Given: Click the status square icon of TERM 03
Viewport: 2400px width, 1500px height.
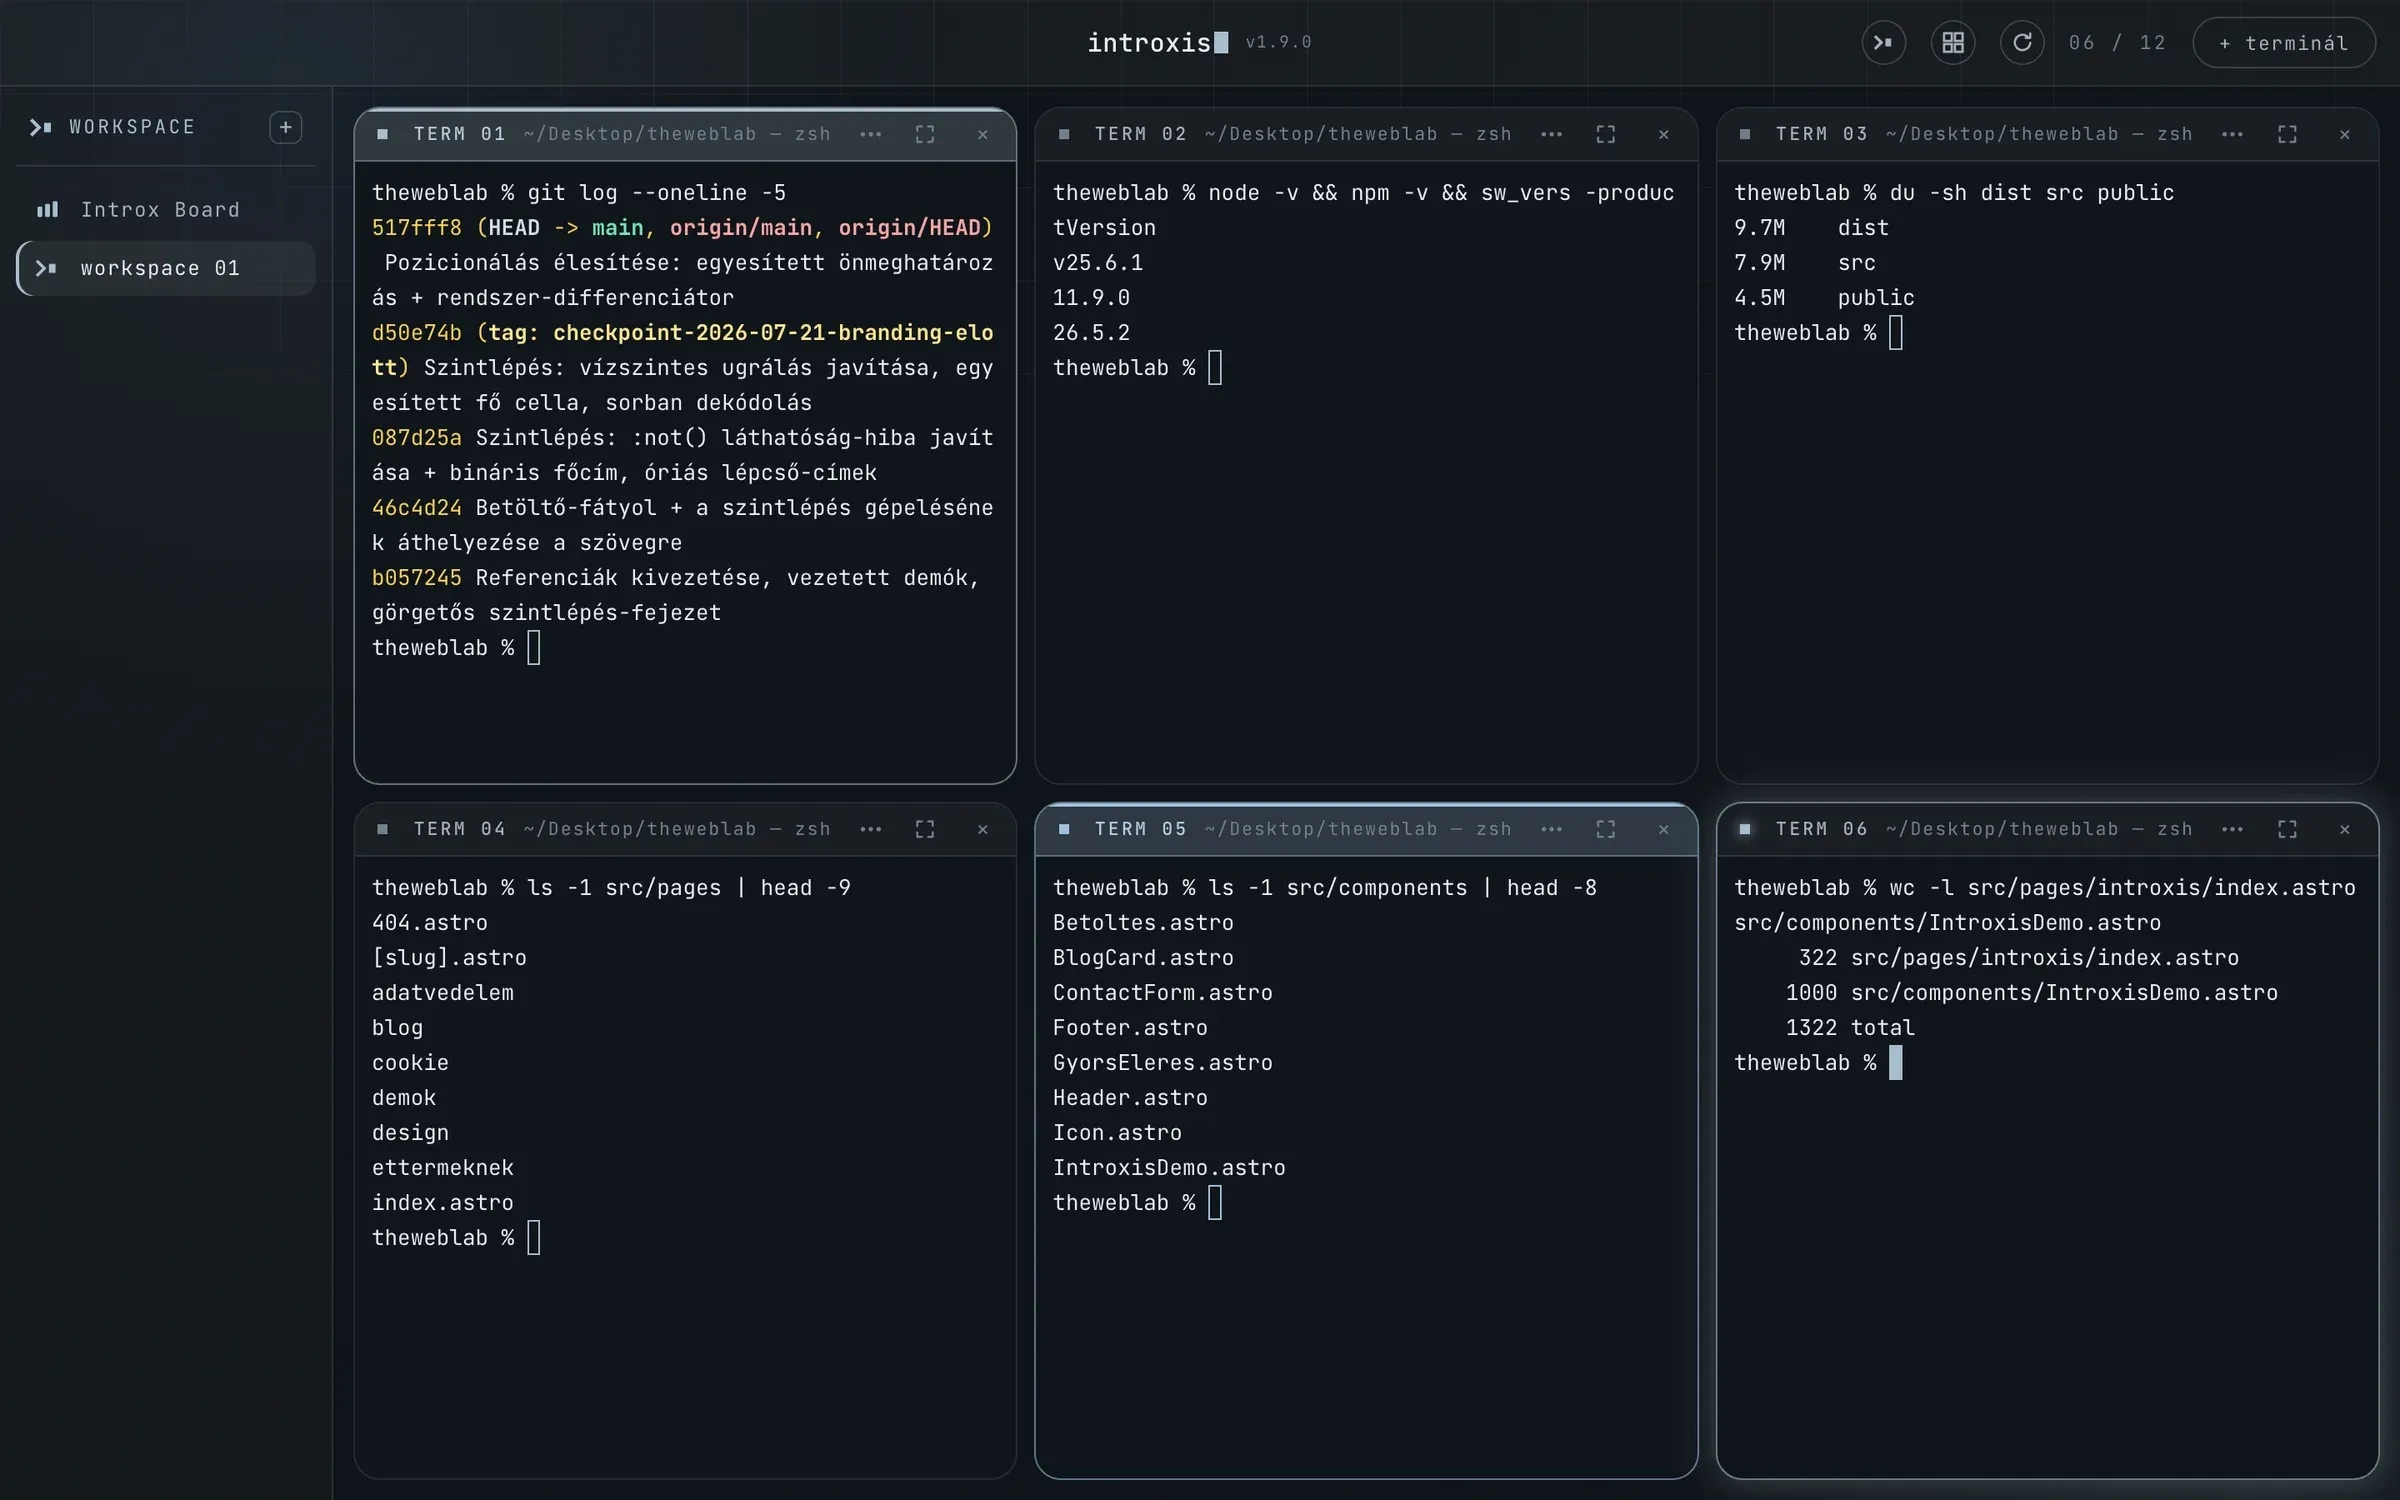Looking at the screenshot, I should point(1745,134).
